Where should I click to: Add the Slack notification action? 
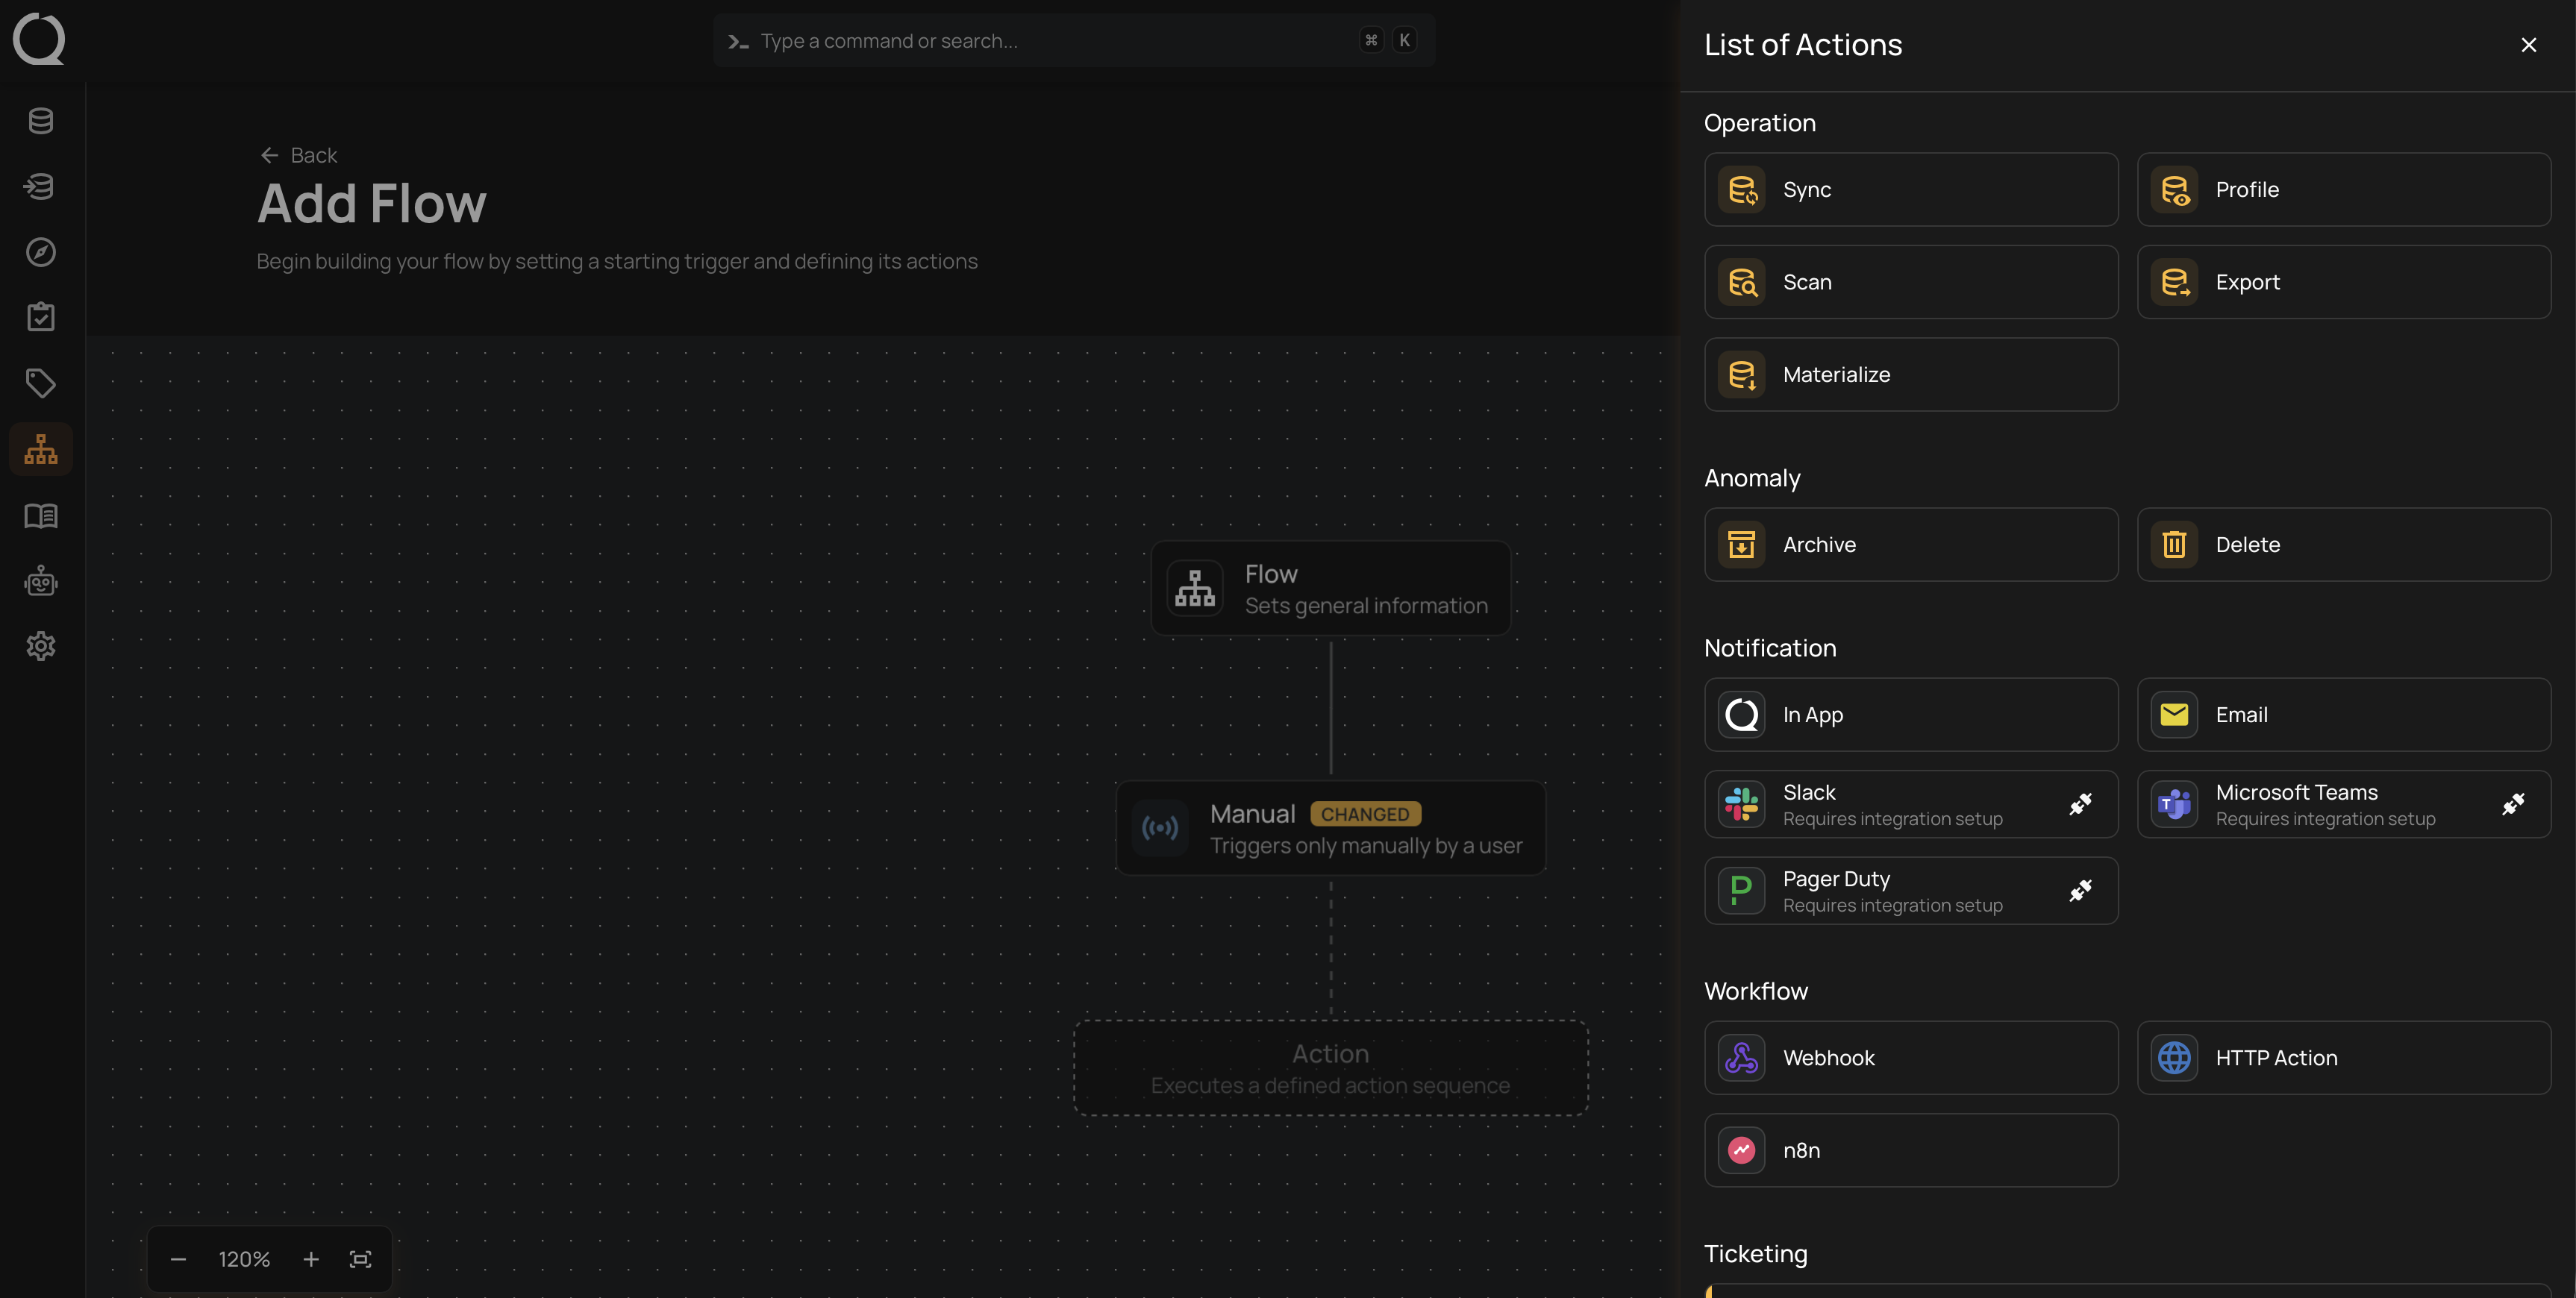1911,804
